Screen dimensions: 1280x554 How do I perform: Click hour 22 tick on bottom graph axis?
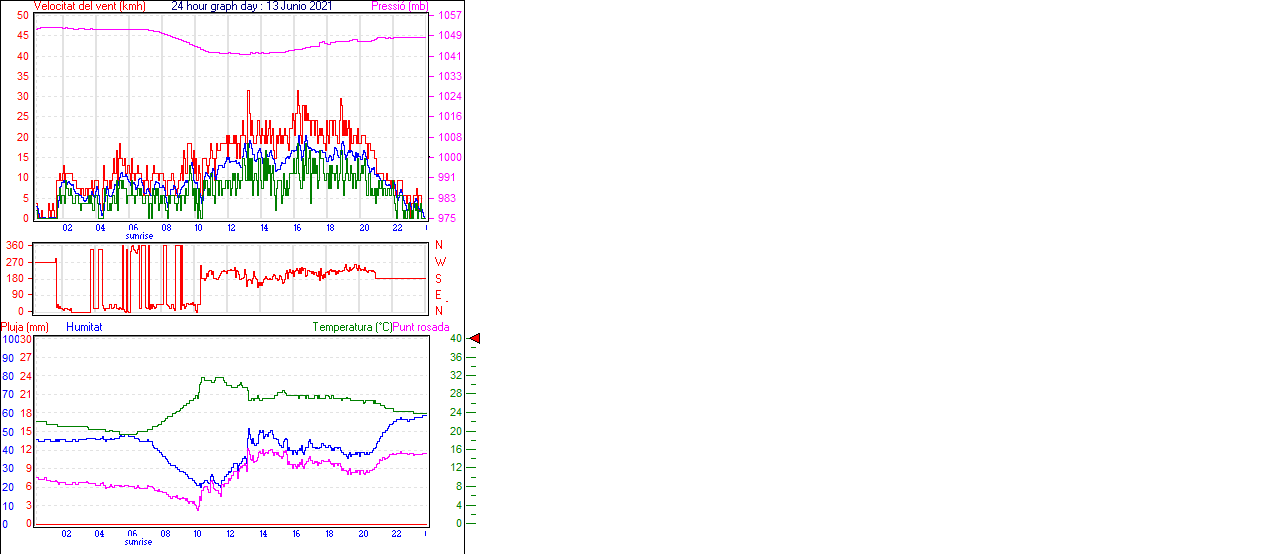pyautogui.click(x=396, y=533)
